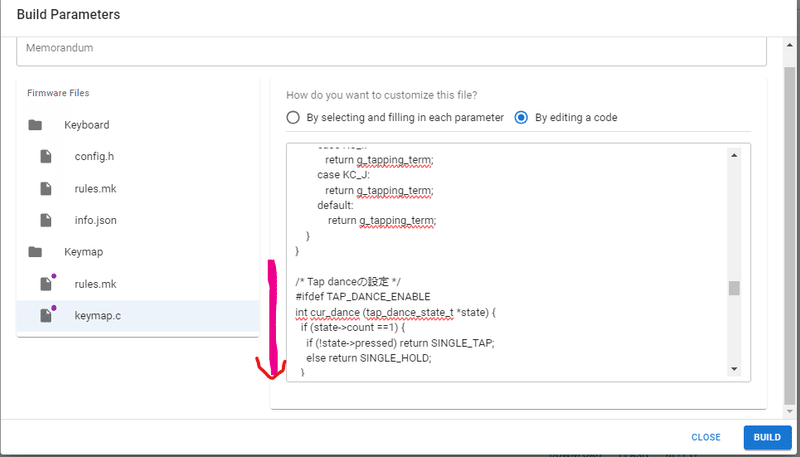Select 'By selecting and filling in each parameter'
800x457 pixels.
pos(293,117)
